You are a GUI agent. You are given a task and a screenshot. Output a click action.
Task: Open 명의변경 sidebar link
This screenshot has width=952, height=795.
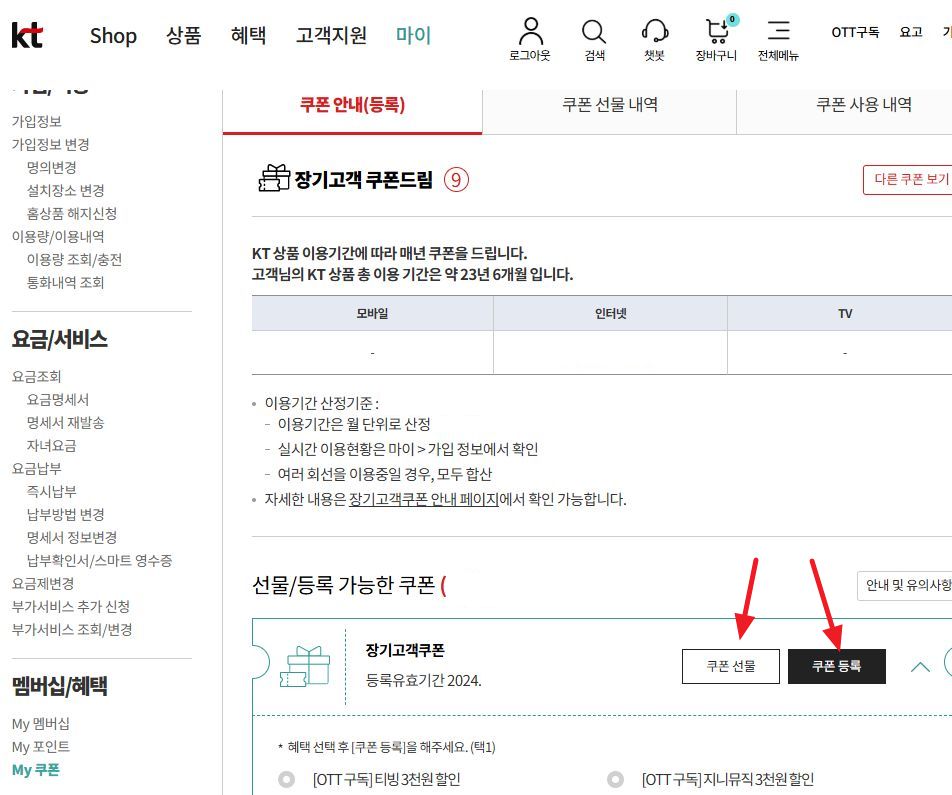coord(52,168)
